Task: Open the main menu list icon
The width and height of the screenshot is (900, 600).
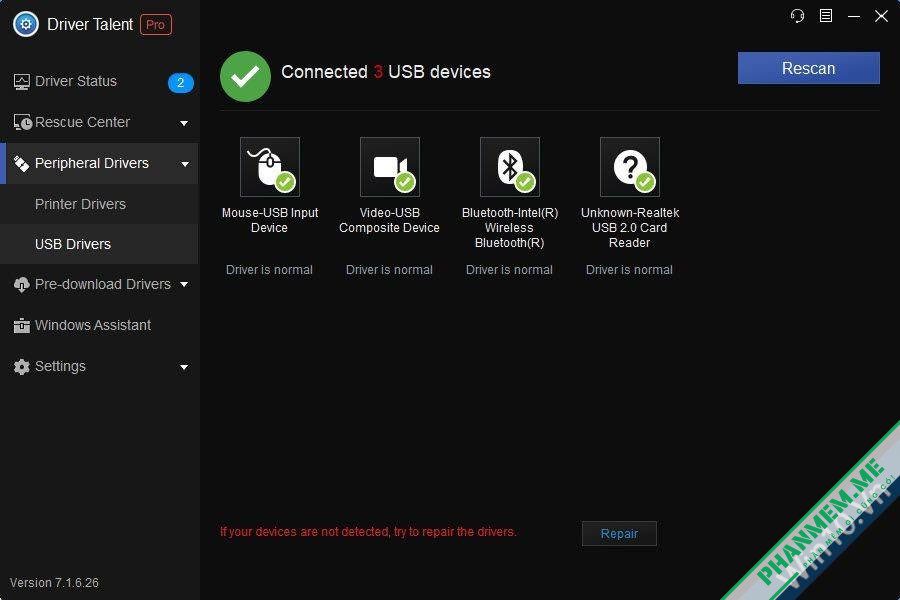Action: (x=826, y=16)
